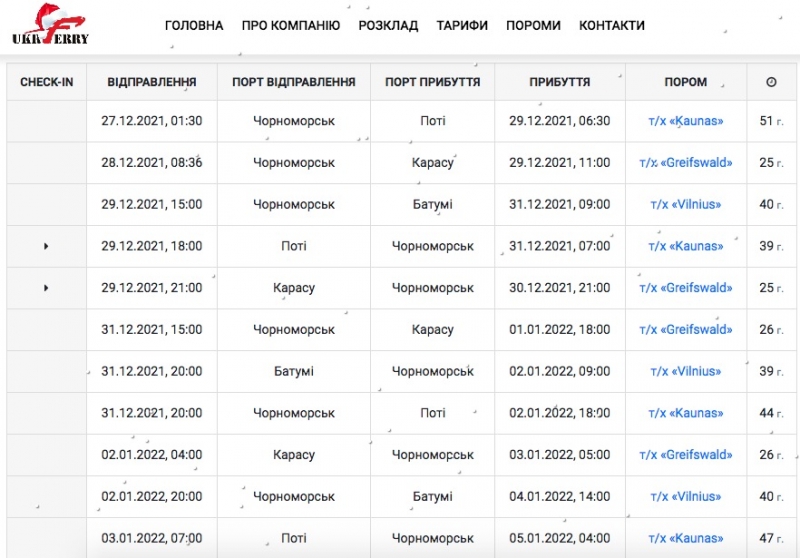
Task: Open Greifswald link in 28.12.2021 departure row
Action: [x=685, y=163]
